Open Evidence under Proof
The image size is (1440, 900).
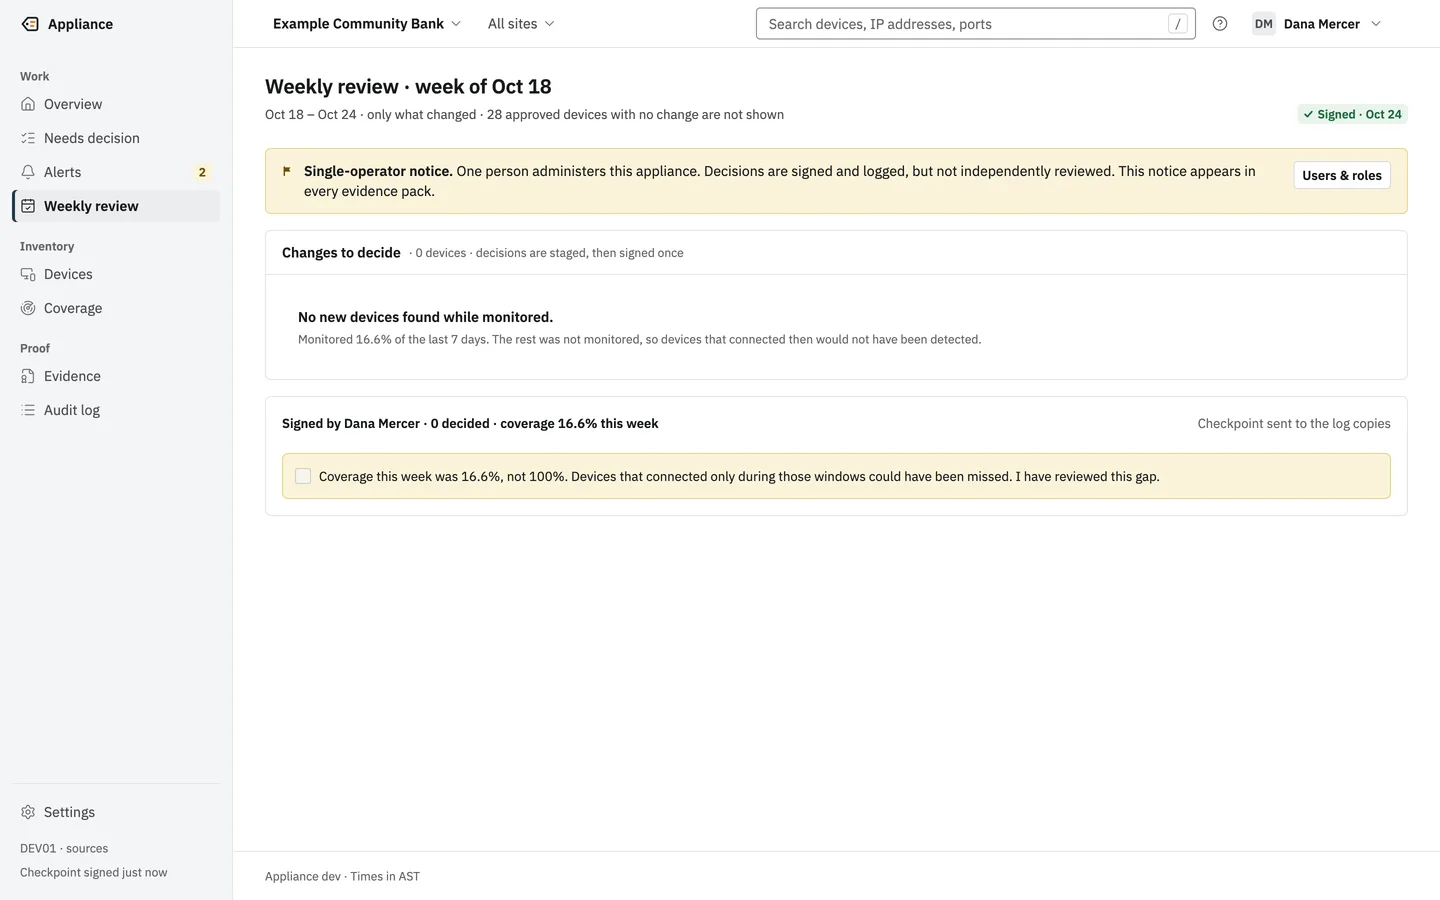(x=116, y=376)
